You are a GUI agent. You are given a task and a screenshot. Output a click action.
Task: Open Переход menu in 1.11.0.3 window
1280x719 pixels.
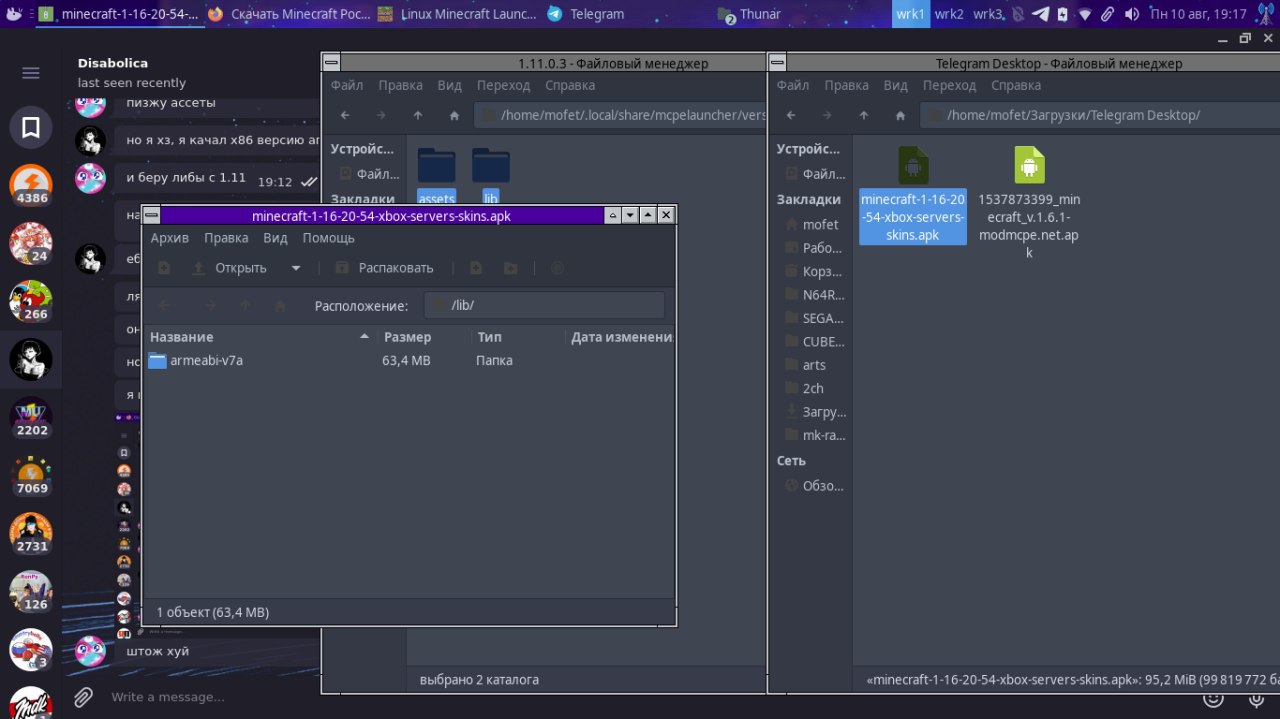tap(503, 85)
